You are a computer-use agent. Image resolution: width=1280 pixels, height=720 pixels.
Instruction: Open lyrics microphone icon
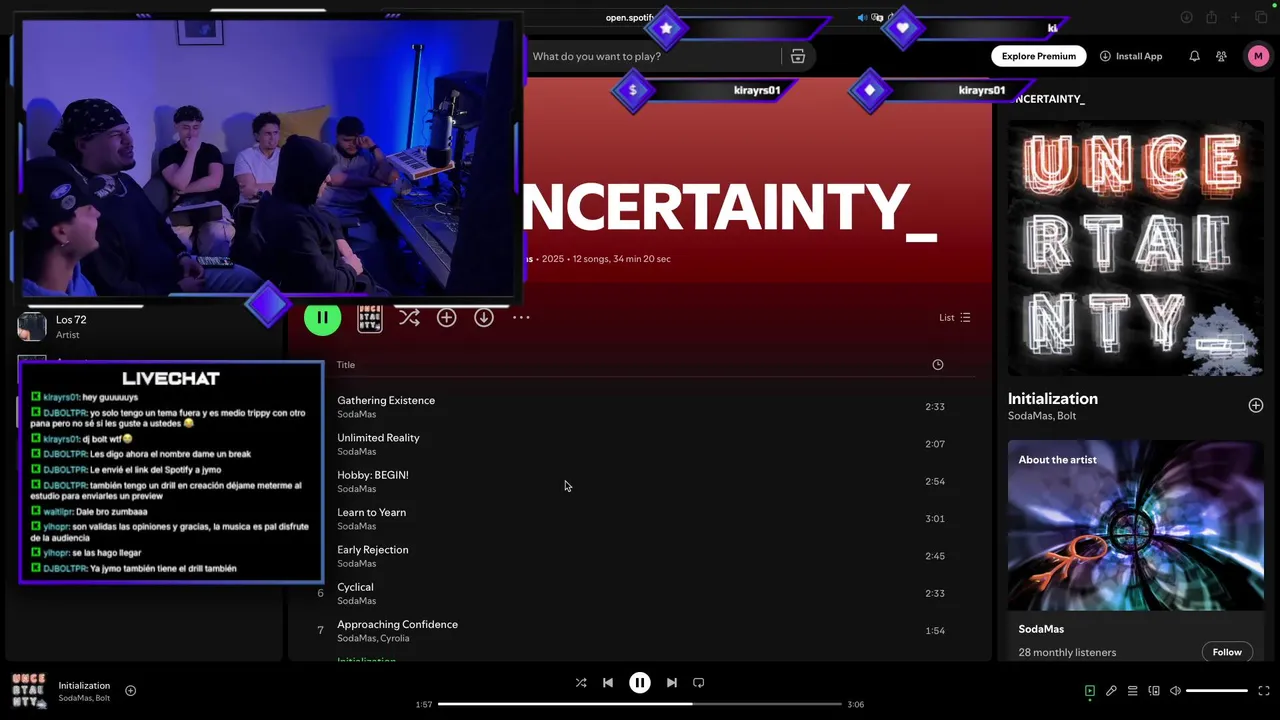[1111, 691]
